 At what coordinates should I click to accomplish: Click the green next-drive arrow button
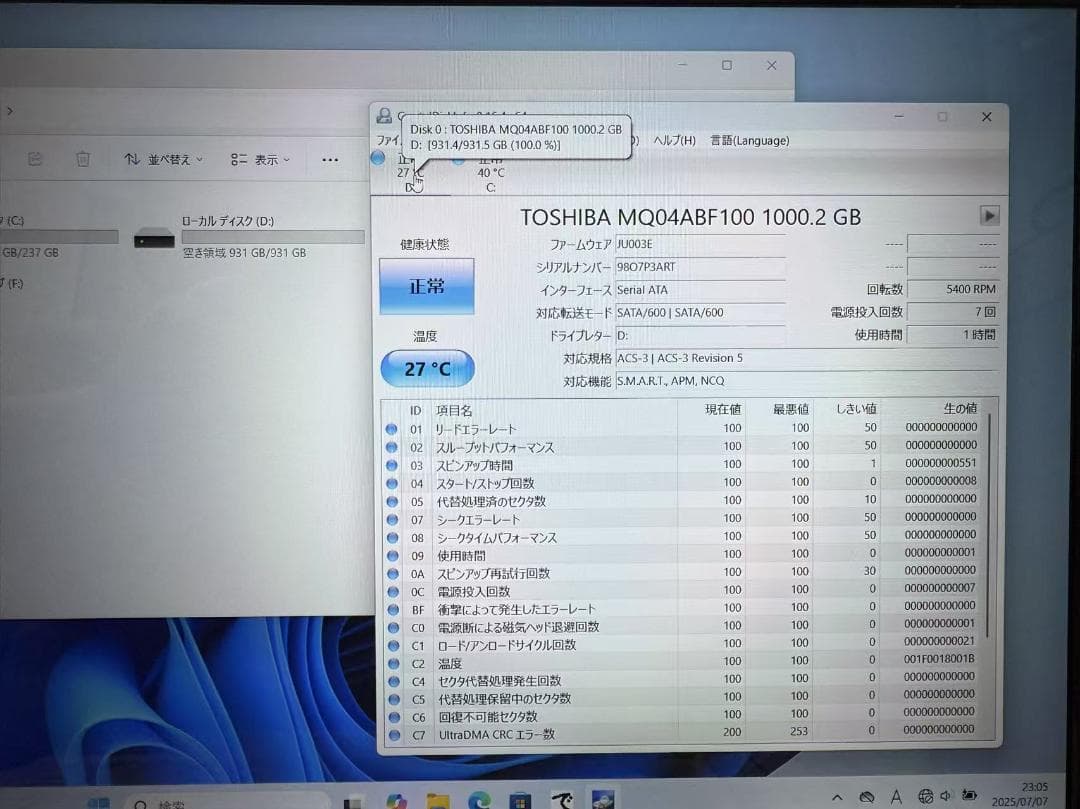pos(989,215)
